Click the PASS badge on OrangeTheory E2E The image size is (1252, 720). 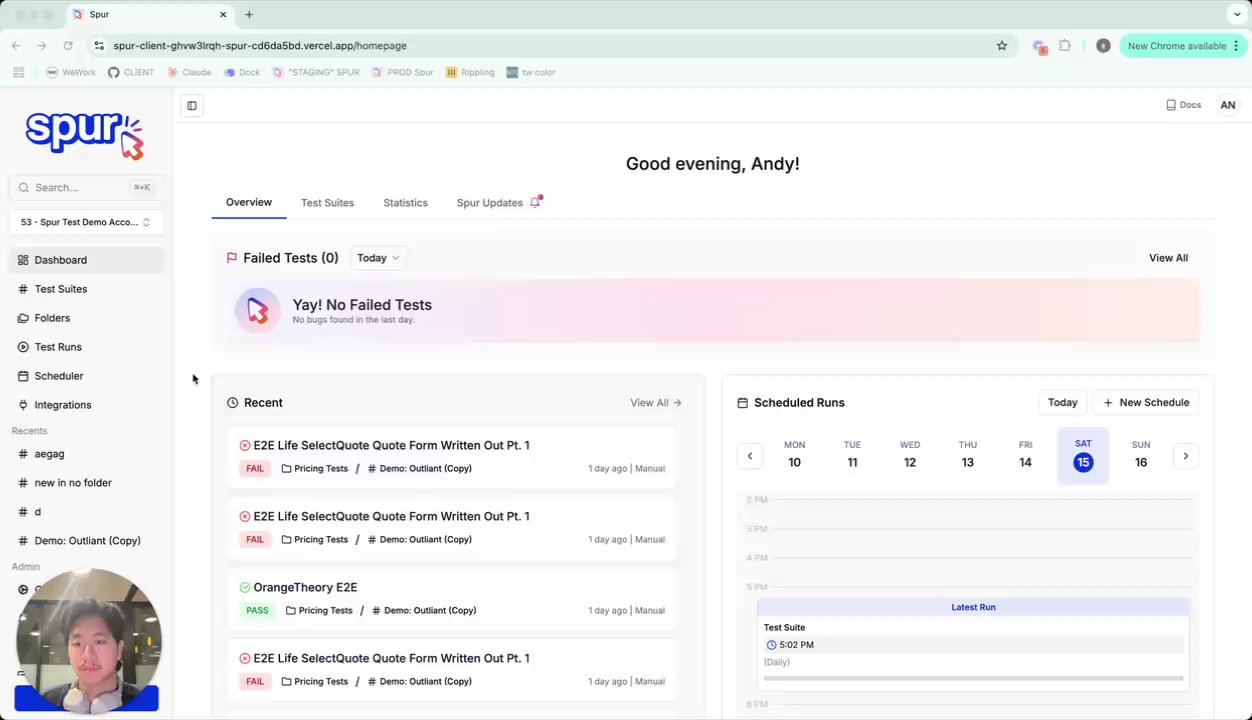click(257, 610)
